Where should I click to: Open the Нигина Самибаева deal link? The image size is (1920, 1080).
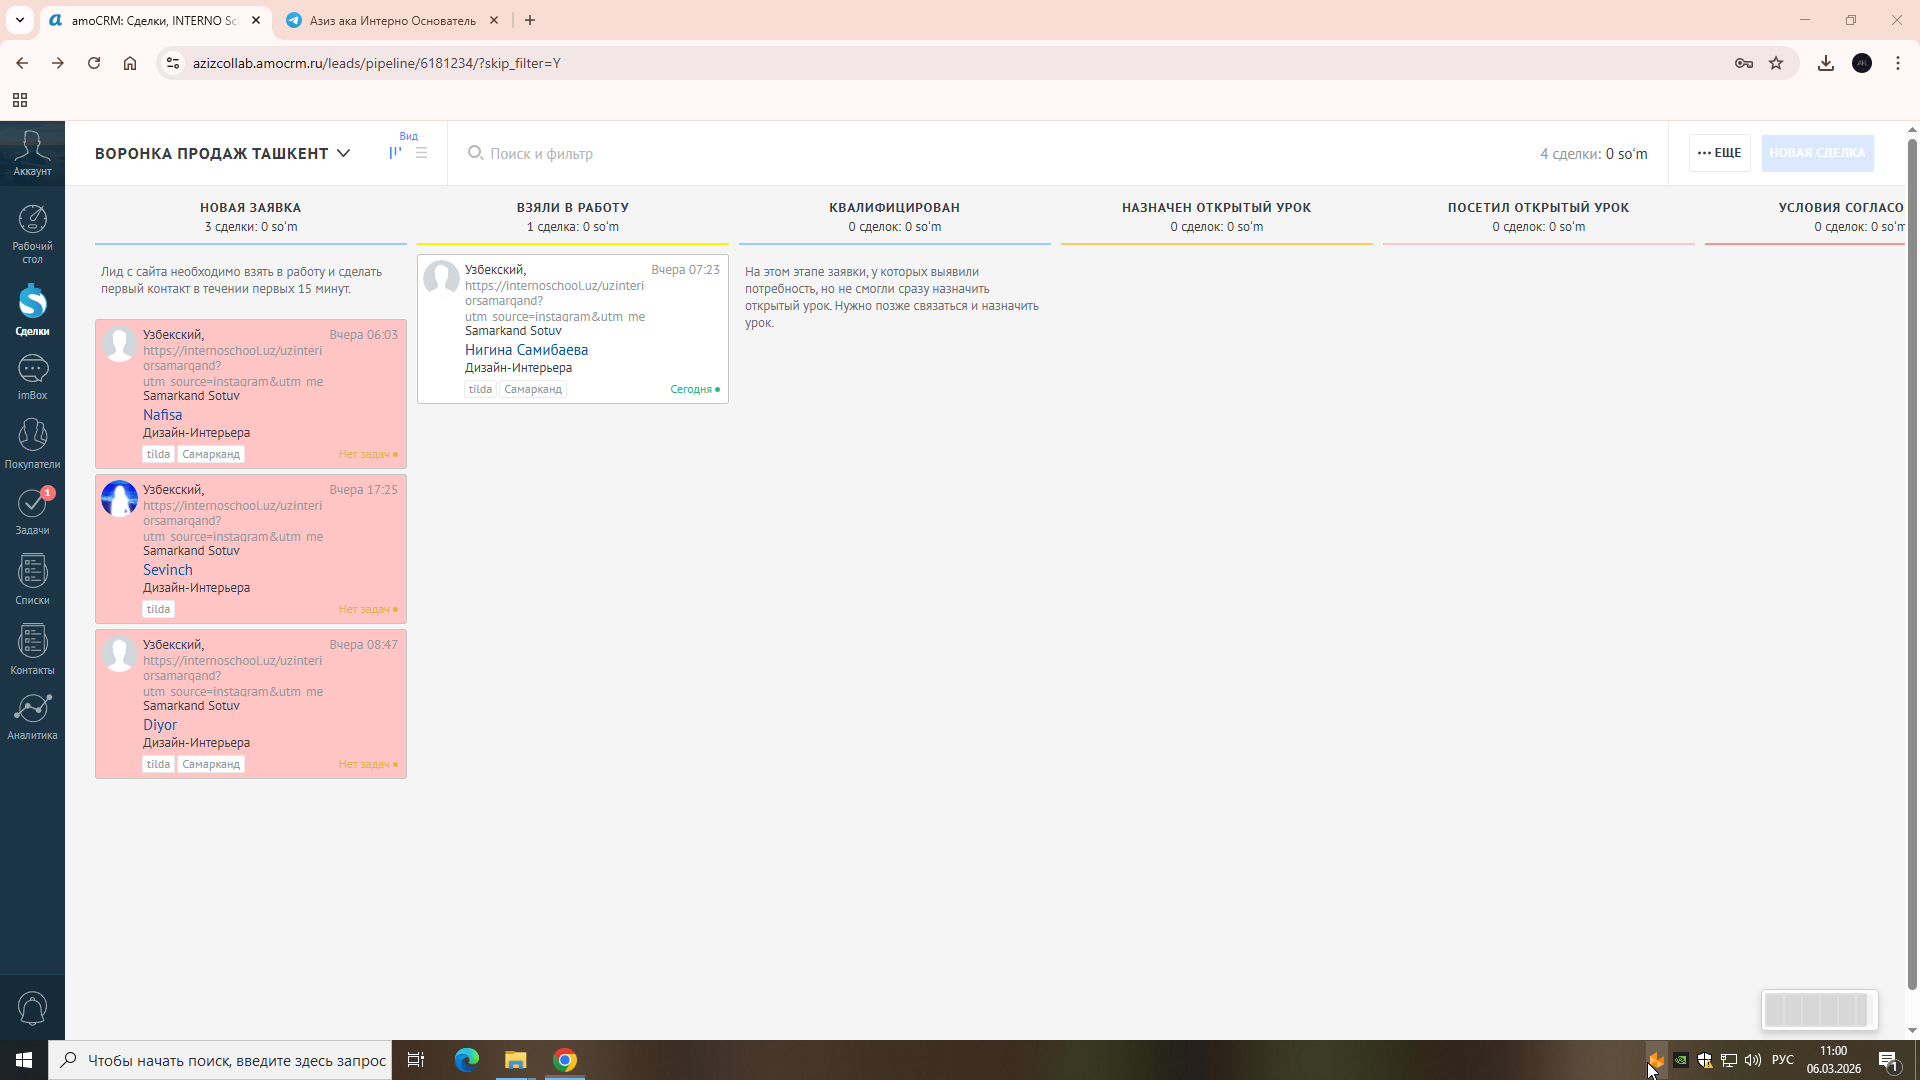coord(526,350)
